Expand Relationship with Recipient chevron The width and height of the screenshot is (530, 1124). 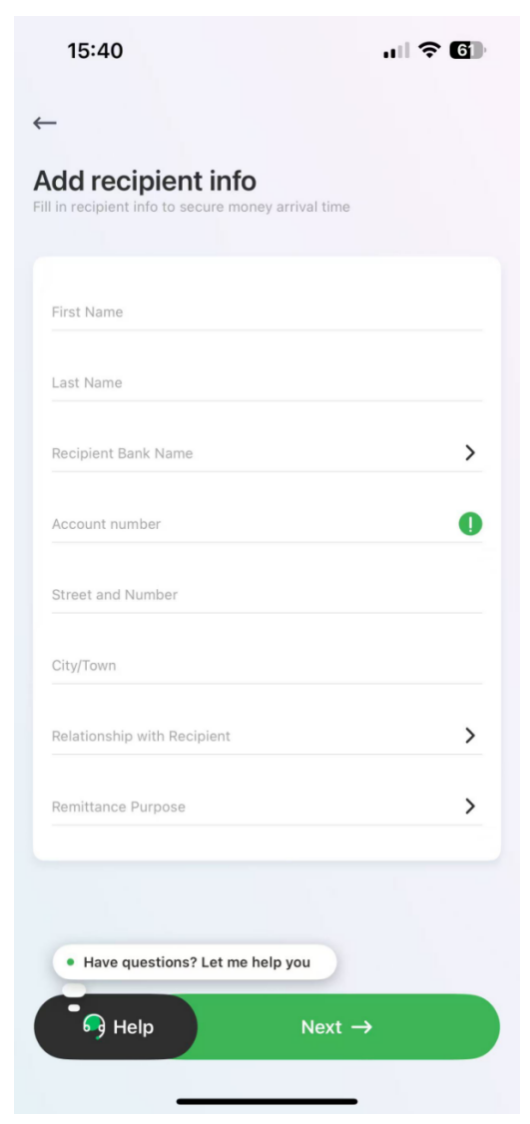click(x=470, y=735)
